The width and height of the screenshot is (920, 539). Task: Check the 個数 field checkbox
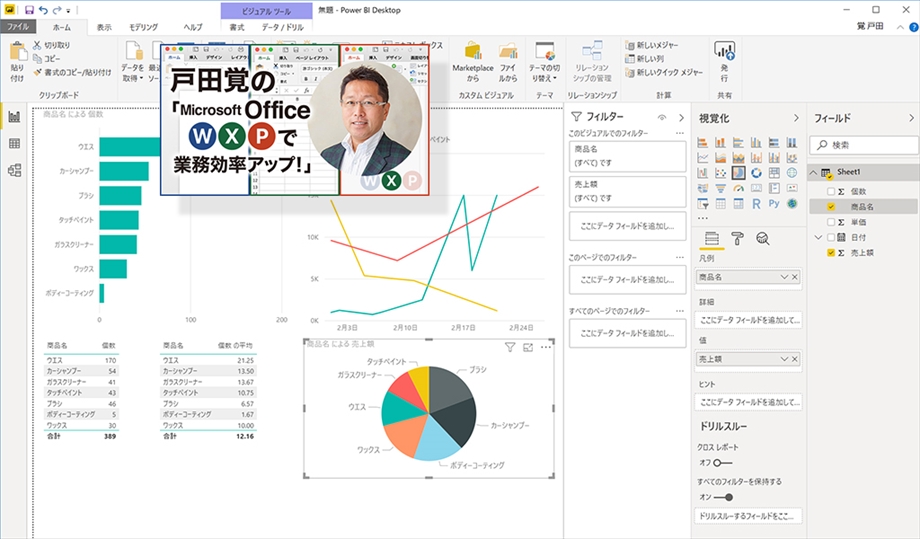tap(831, 191)
